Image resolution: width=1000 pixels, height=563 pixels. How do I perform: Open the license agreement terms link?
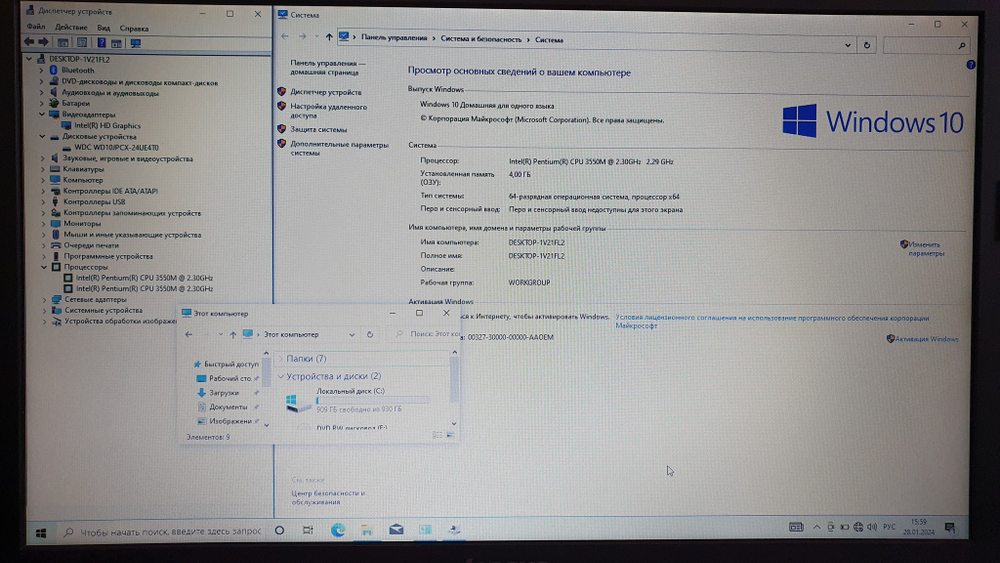(x=772, y=321)
